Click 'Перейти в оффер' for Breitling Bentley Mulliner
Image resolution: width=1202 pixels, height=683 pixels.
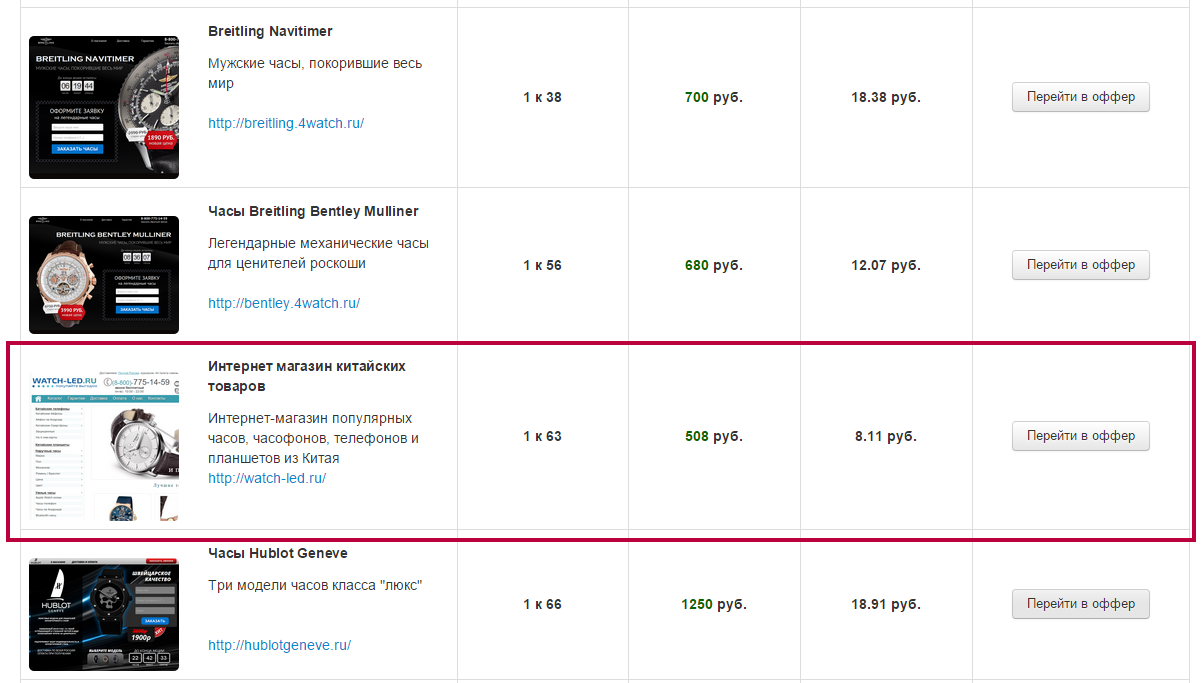(x=1080, y=265)
